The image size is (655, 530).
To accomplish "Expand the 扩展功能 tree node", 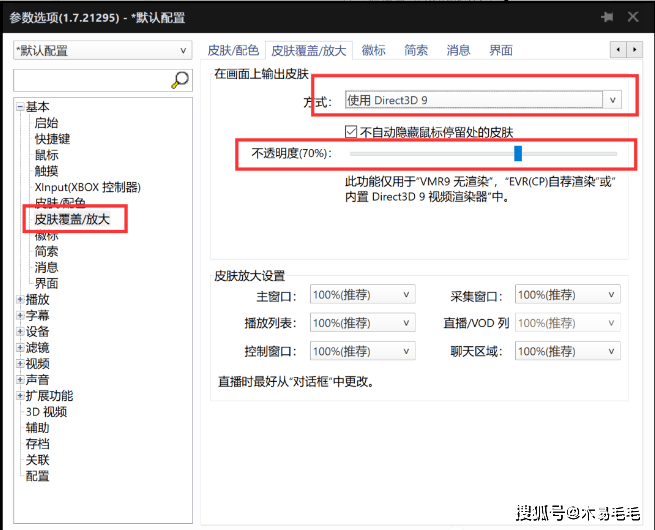I will (20, 396).
